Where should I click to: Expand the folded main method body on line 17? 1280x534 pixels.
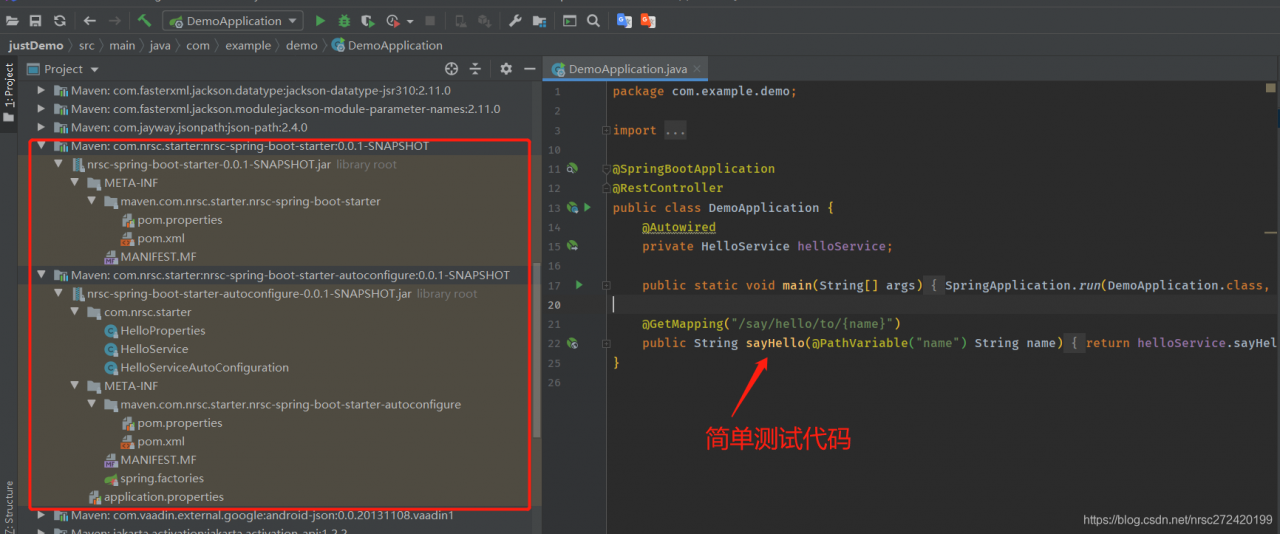pyautogui.click(x=606, y=285)
